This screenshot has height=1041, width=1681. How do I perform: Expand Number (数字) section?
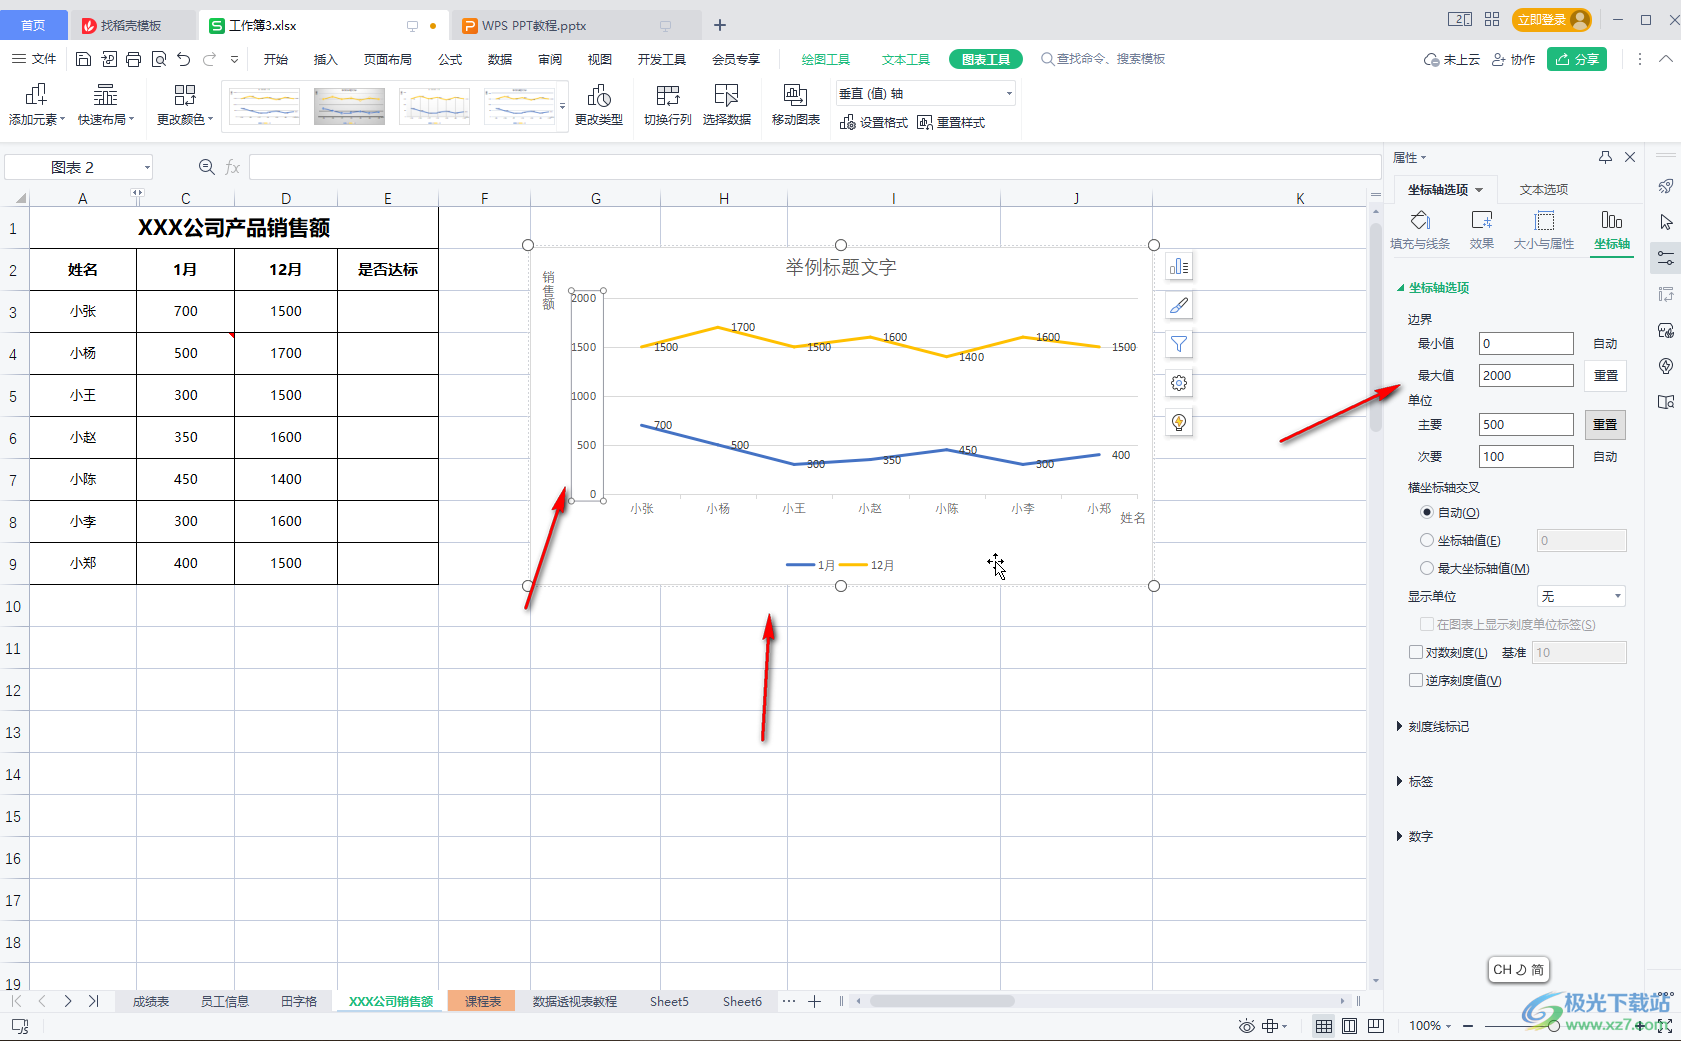pyautogui.click(x=1415, y=836)
